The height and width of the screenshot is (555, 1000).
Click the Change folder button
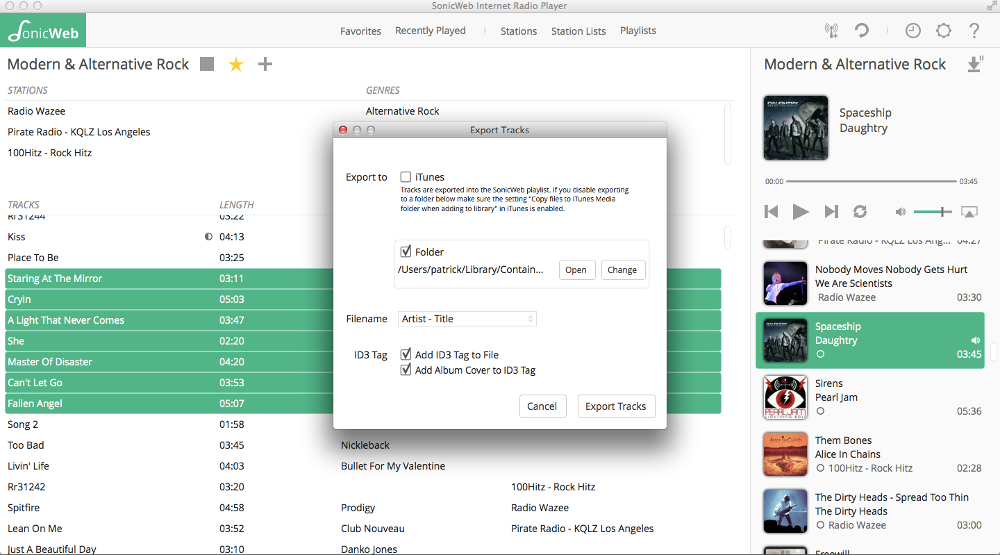point(622,270)
